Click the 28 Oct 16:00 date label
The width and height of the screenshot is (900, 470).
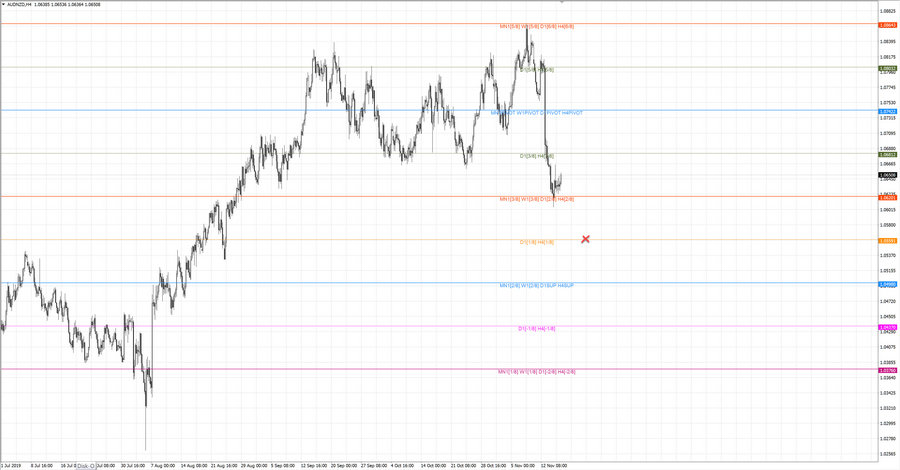coord(494,466)
